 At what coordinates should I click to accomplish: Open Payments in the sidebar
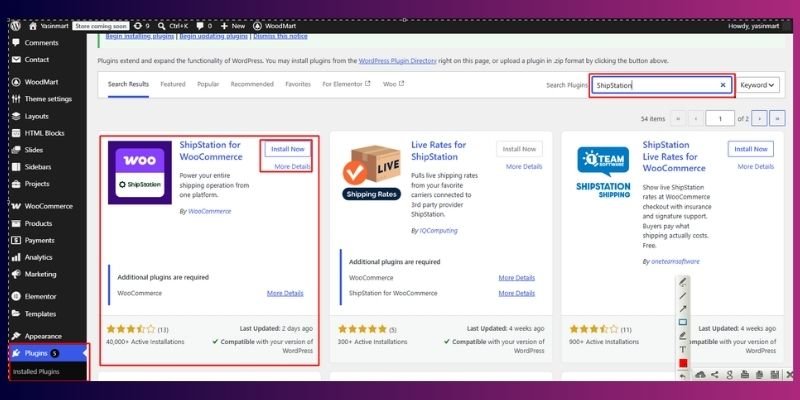click(39, 240)
